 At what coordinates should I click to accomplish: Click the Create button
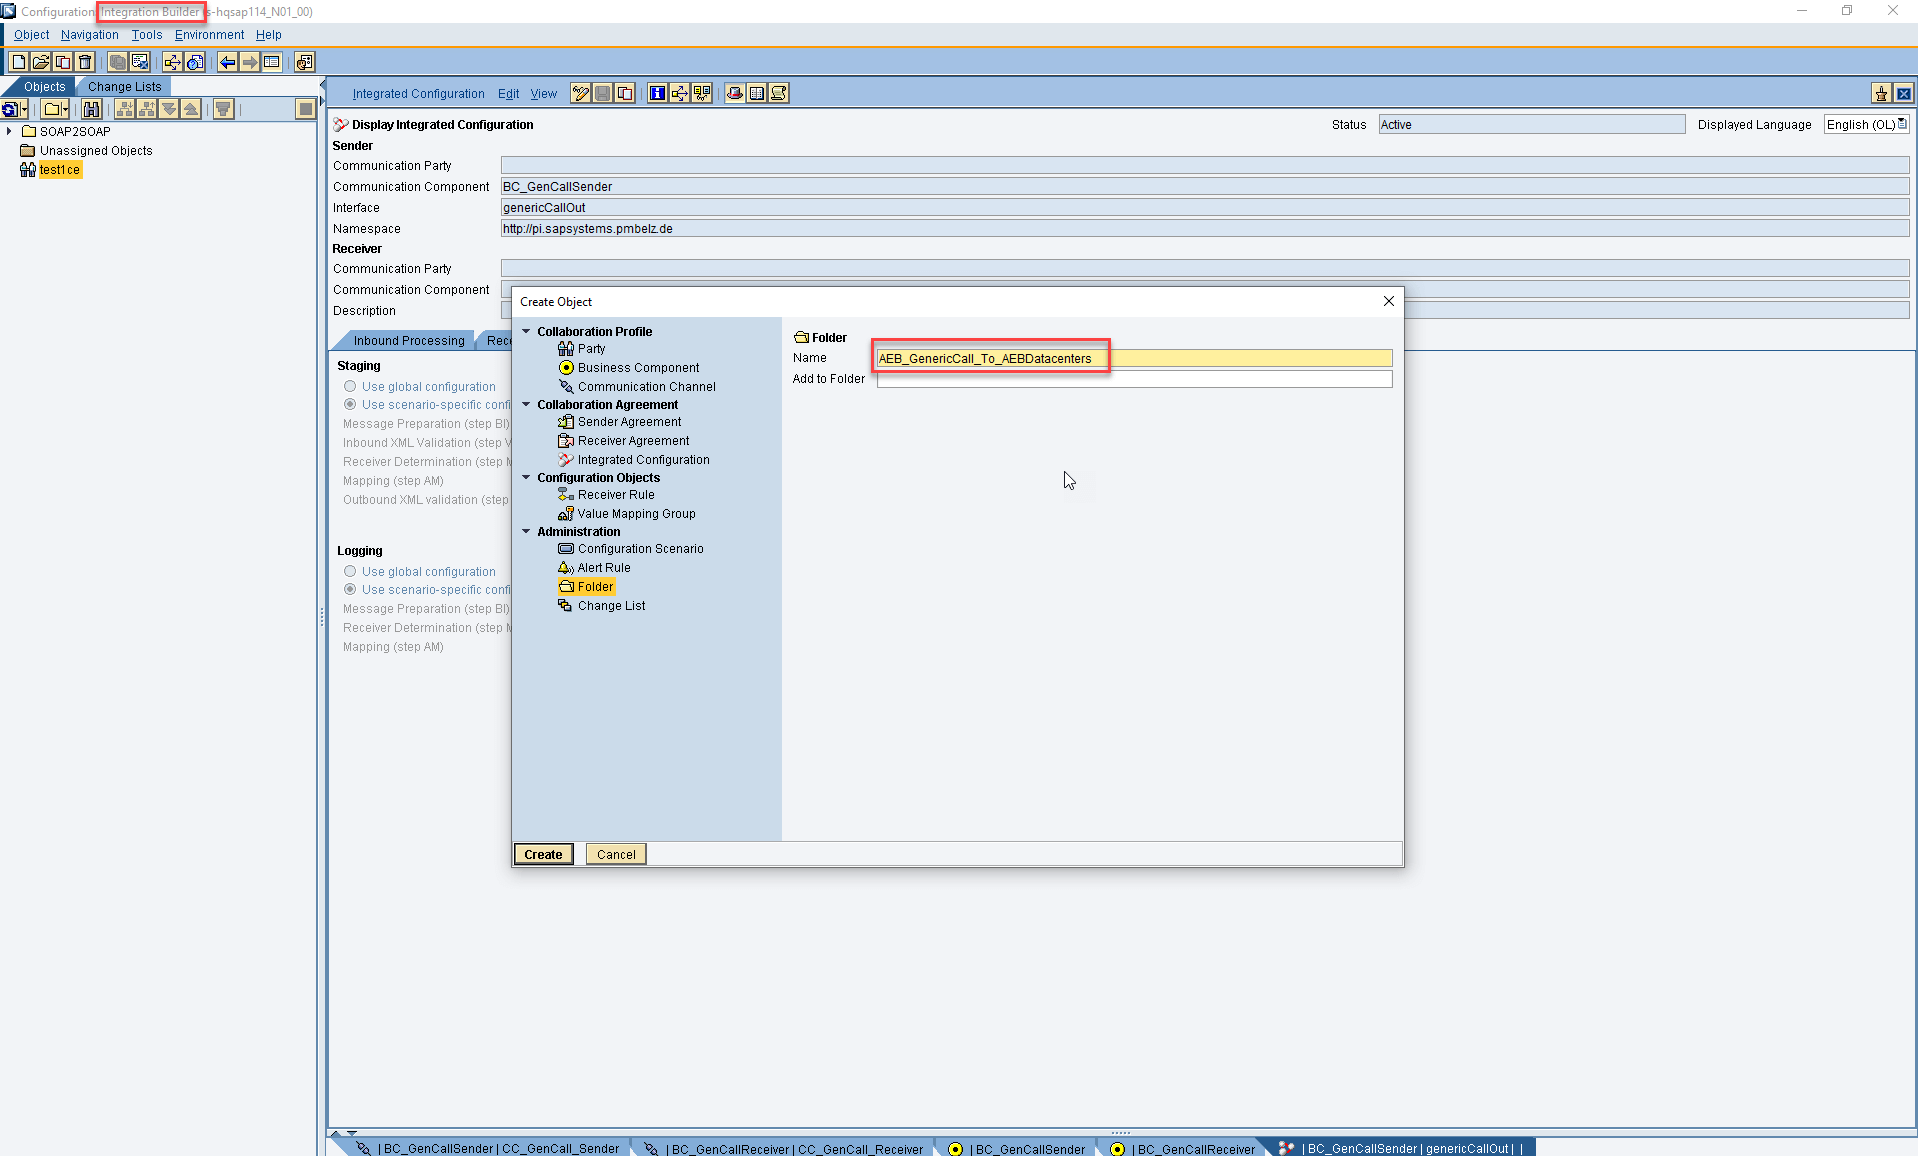coord(543,854)
